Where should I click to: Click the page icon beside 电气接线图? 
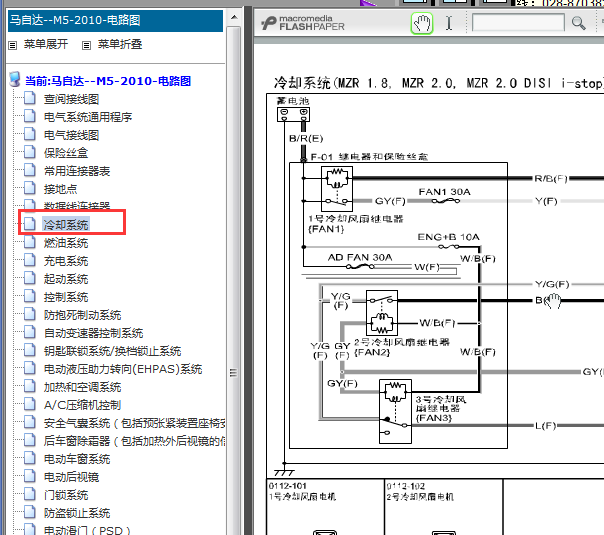coord(30,134)
